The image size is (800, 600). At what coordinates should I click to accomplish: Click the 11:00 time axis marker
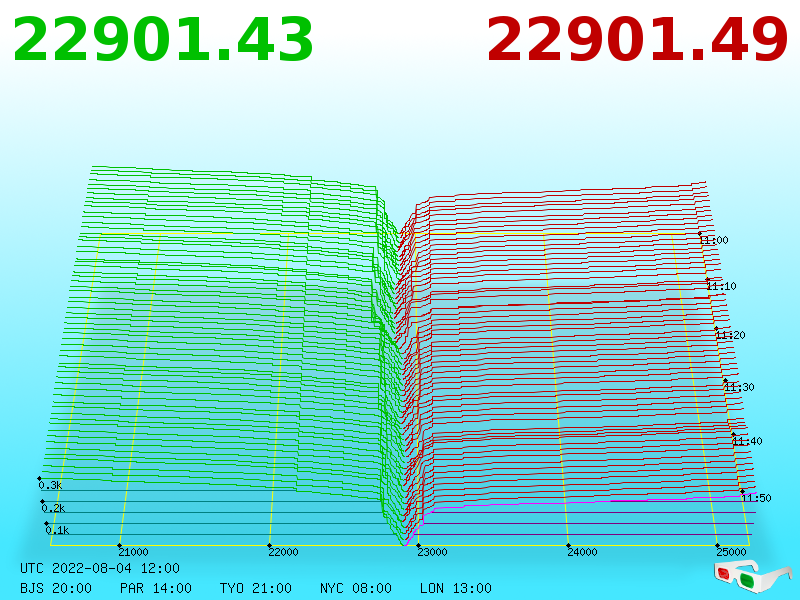714,240
